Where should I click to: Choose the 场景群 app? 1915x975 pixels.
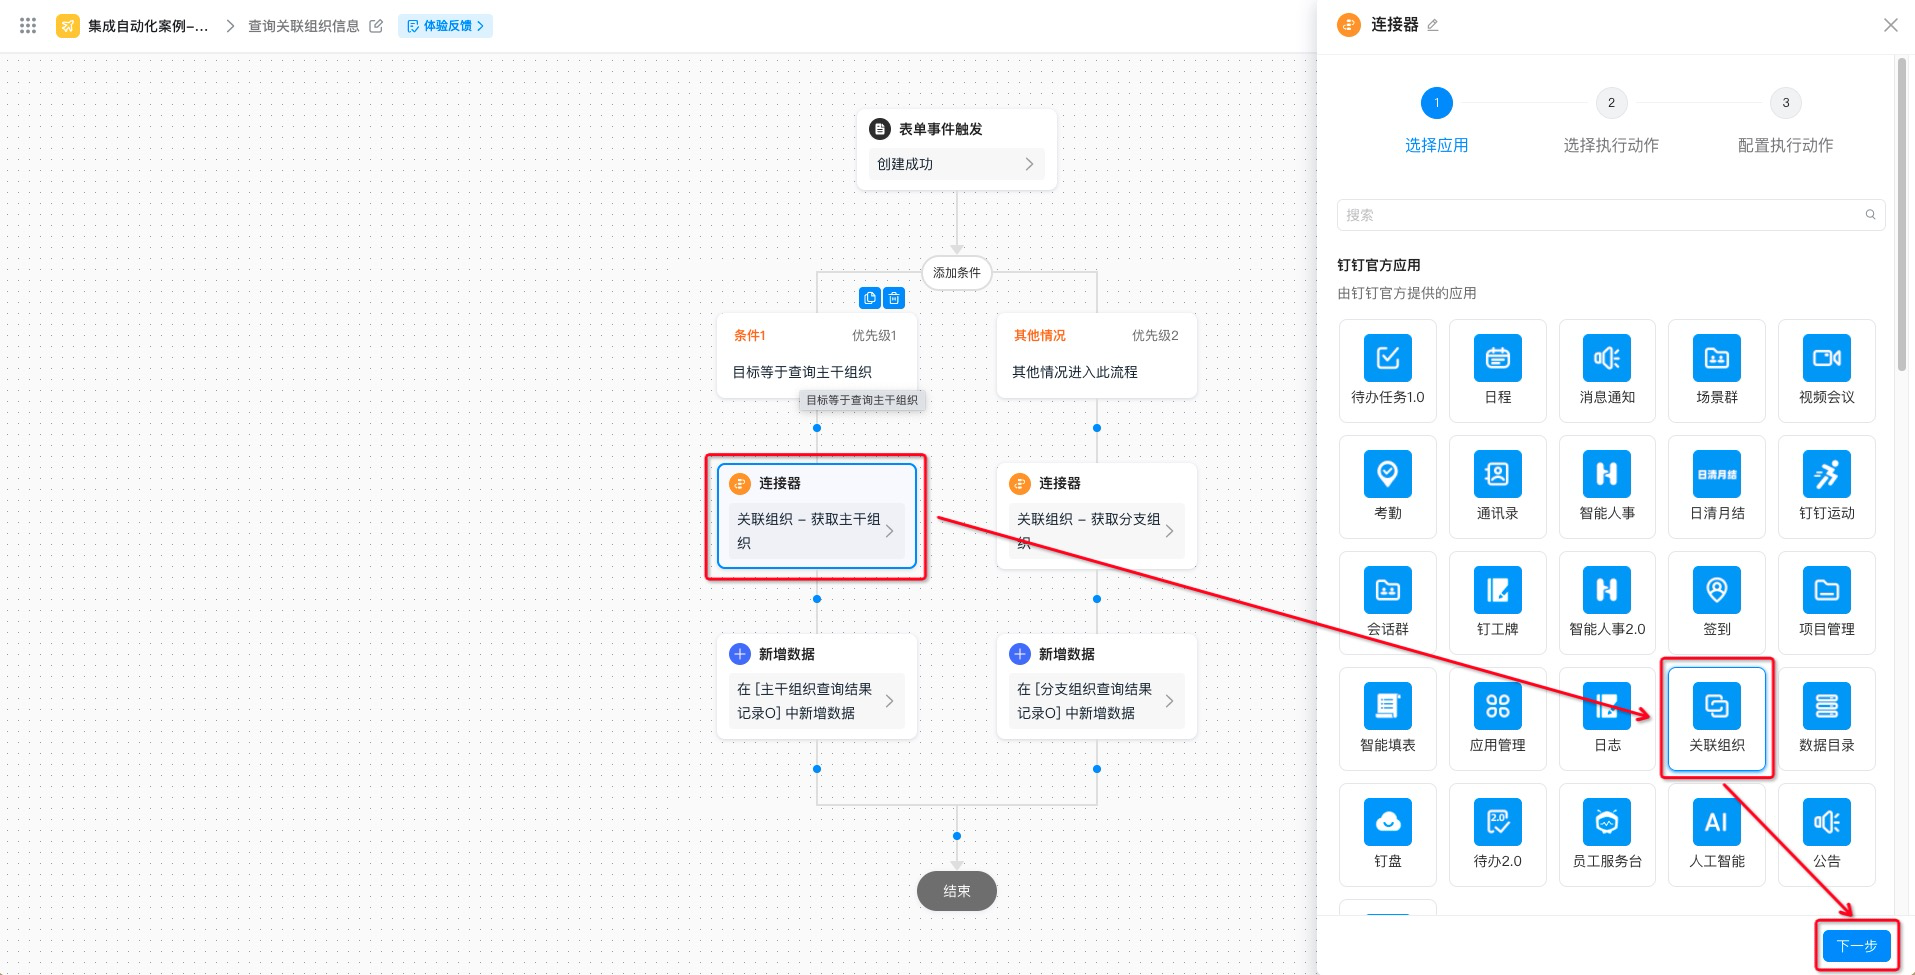[1717, 371]
